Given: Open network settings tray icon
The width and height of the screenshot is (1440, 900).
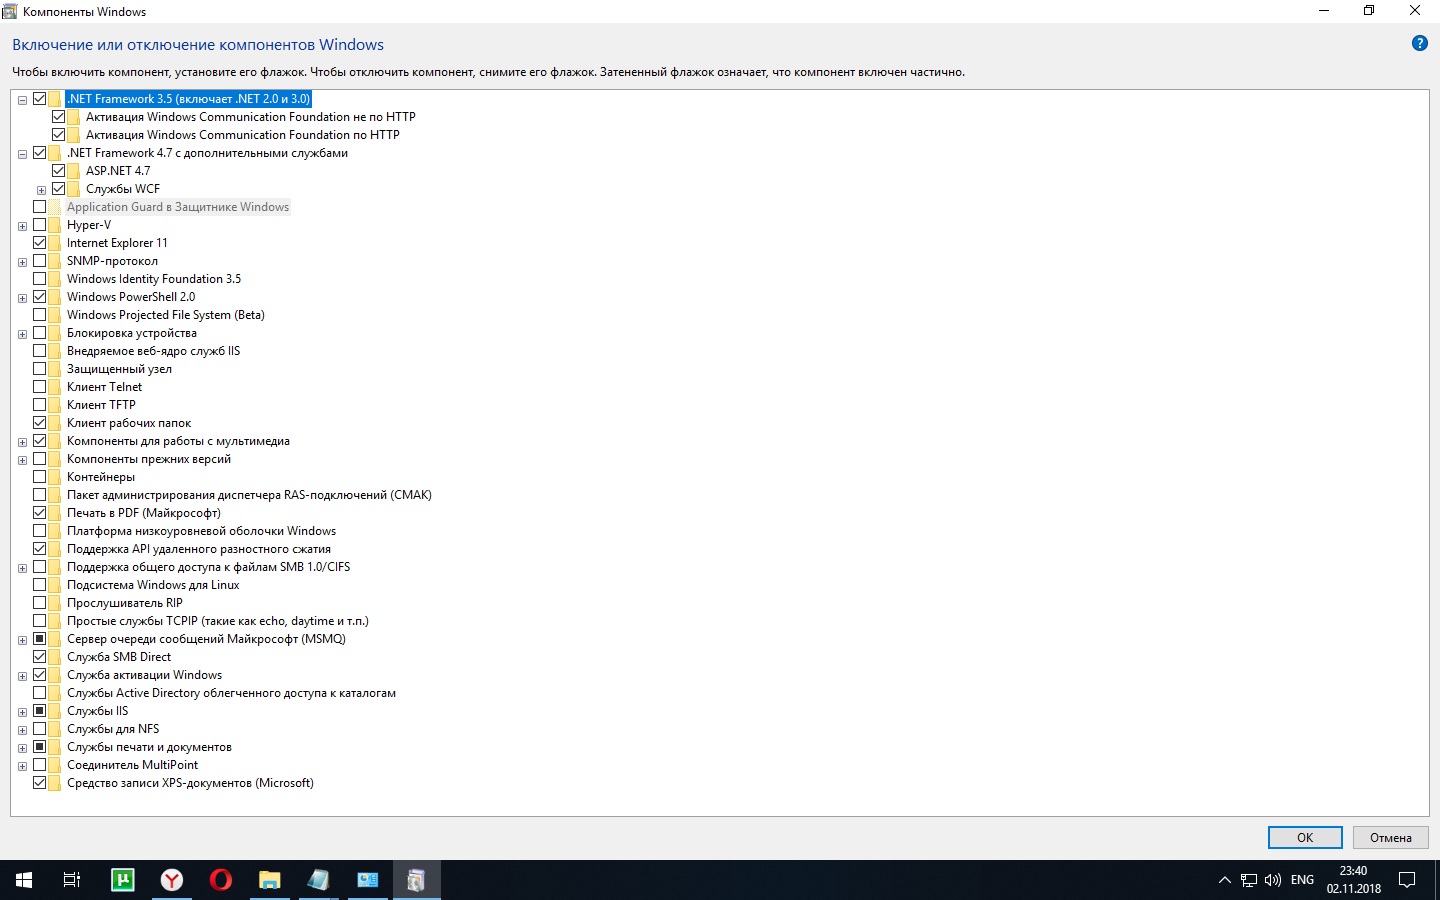Looking at the screenshot, I should click(1249, 880).
